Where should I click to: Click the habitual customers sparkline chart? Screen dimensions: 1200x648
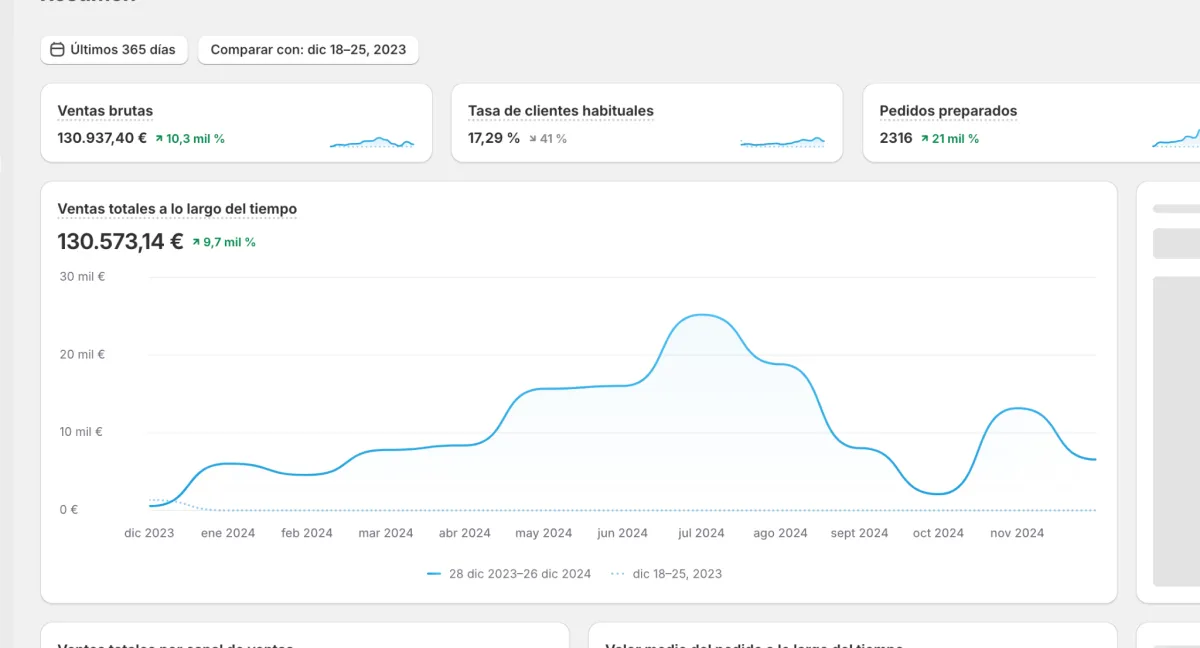(783, 143)
